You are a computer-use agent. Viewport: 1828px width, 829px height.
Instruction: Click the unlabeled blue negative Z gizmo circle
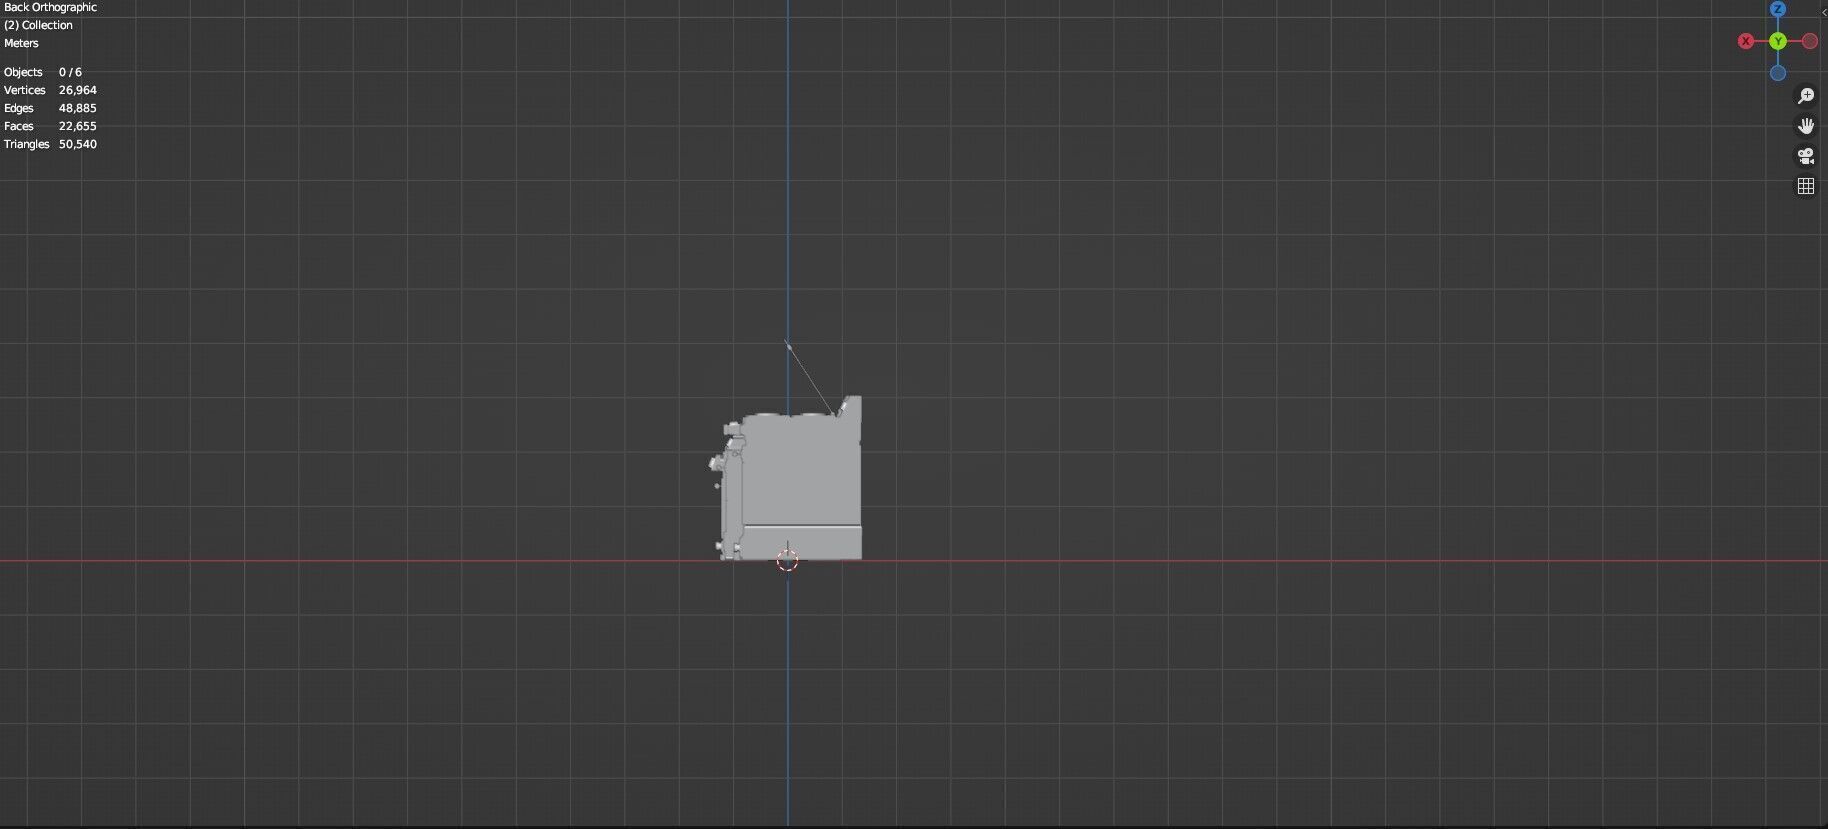click(x=1777, y=73)
